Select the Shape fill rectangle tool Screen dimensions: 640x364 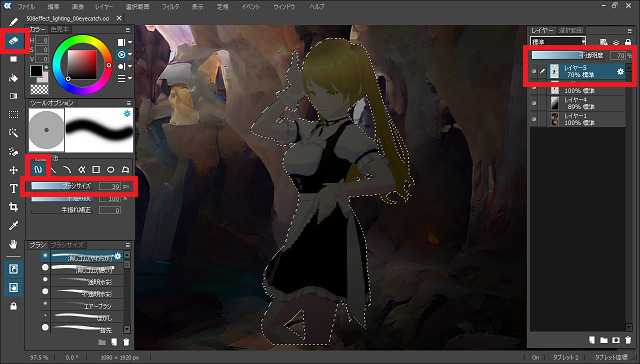click(13, 59)
